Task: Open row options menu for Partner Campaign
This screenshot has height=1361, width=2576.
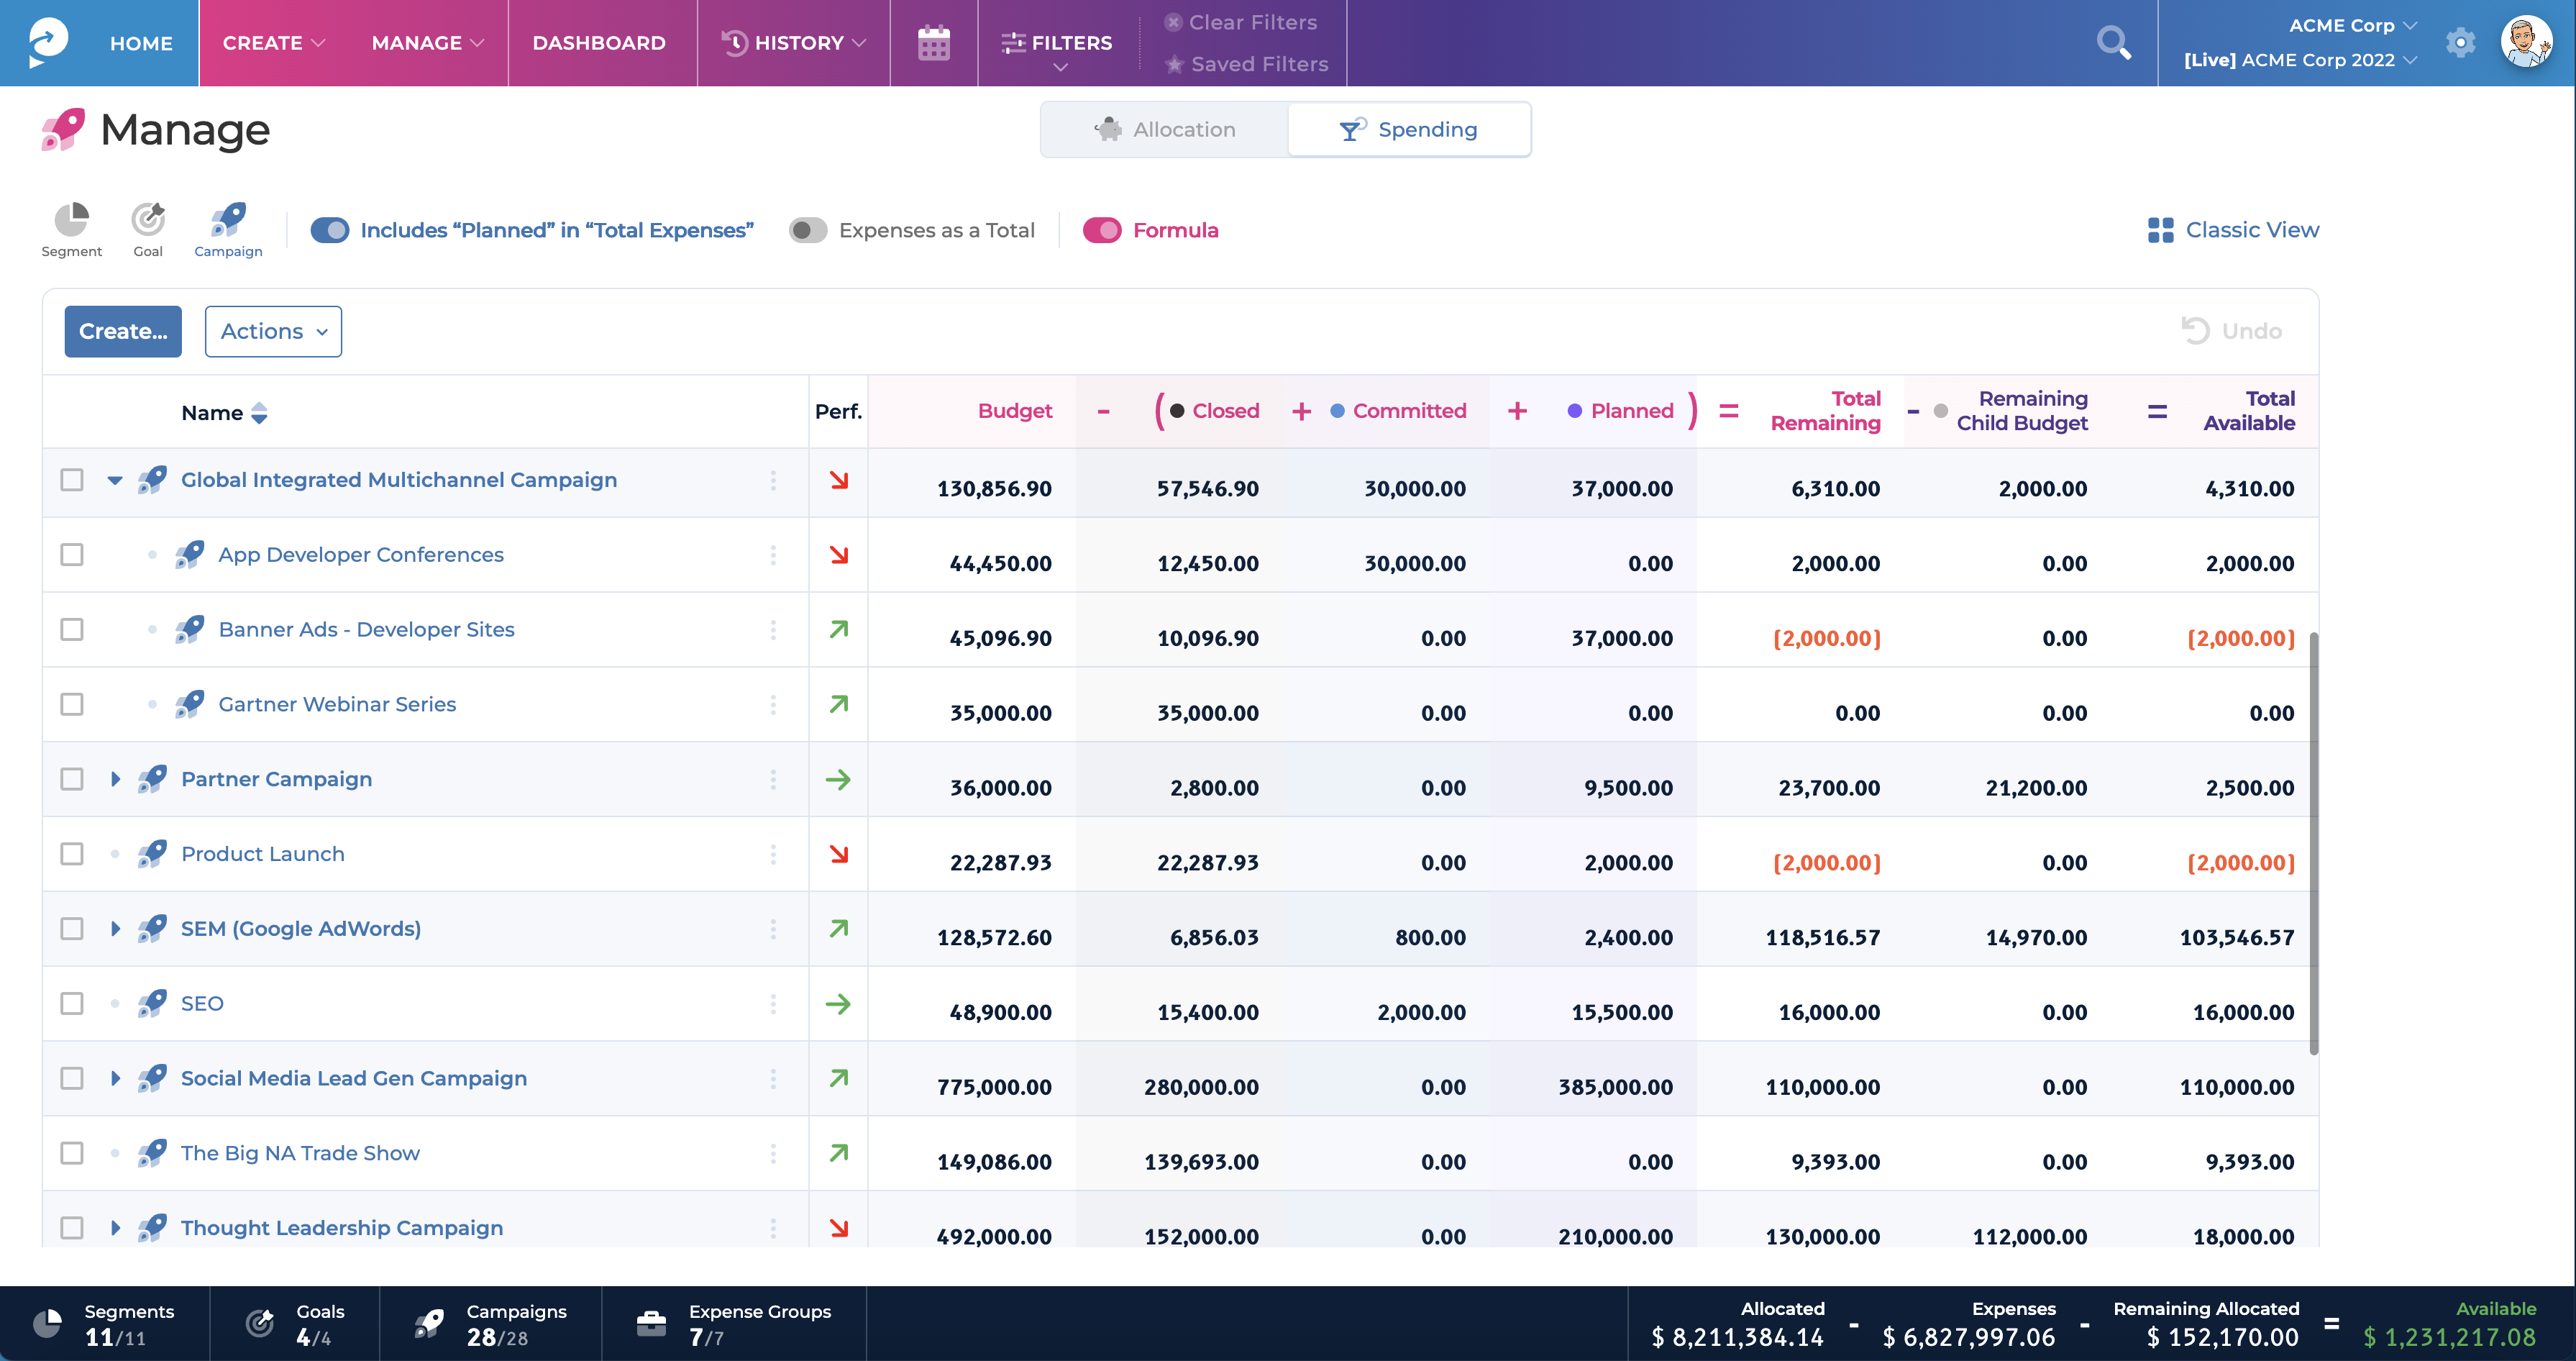Action: pos(773,779)
